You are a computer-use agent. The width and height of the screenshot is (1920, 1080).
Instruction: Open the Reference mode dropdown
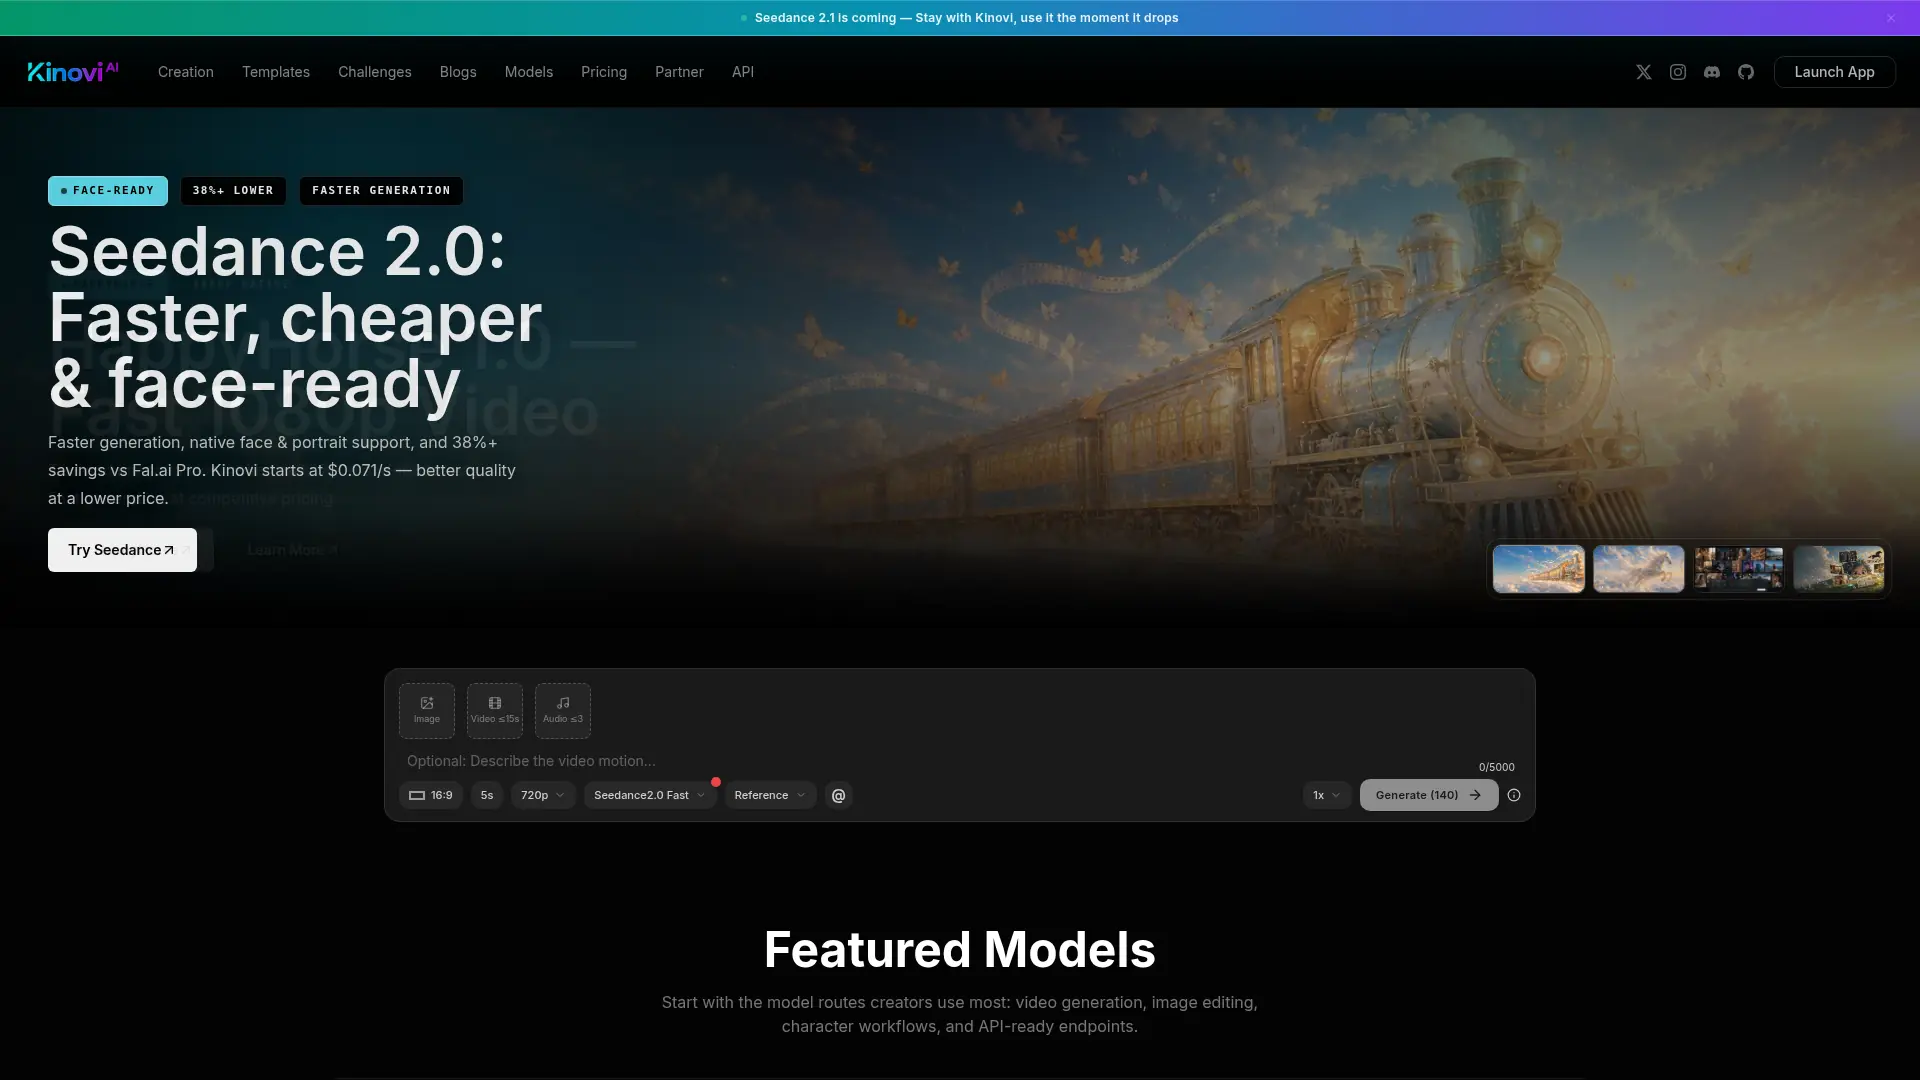pyautogui.click(x=770, y=795)
